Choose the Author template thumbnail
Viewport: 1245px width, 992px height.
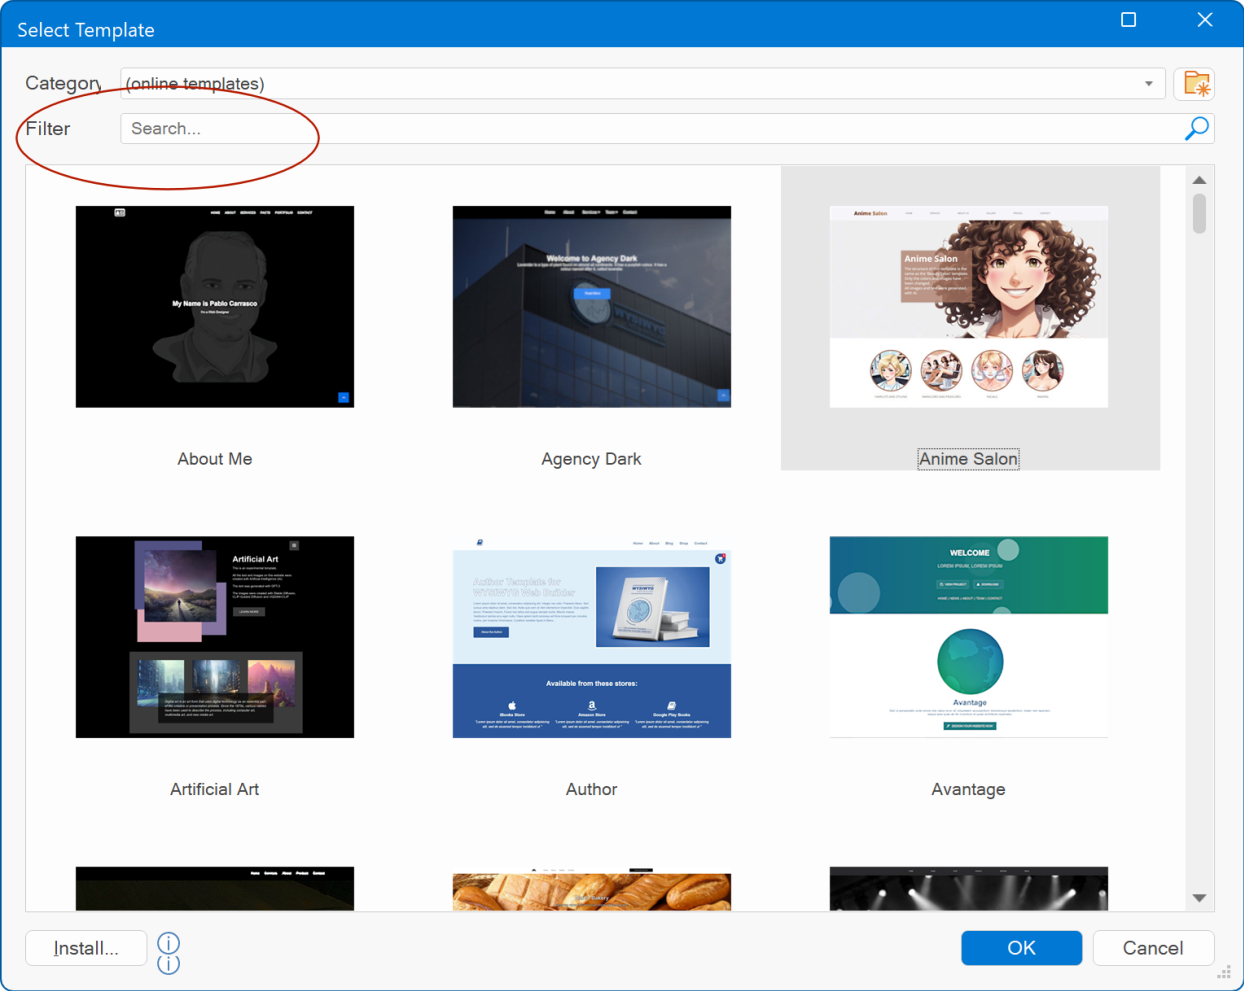[x=592, y=637]
